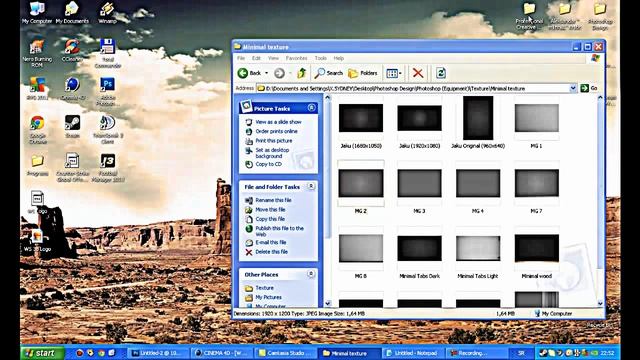Open Texture under Other Places

coord(264,288)
